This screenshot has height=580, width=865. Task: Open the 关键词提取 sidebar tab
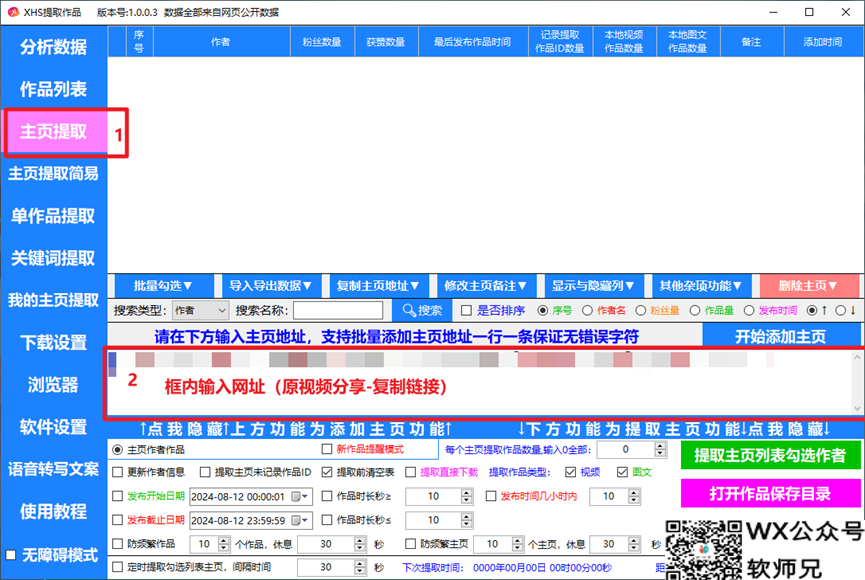tap(54, 258)
